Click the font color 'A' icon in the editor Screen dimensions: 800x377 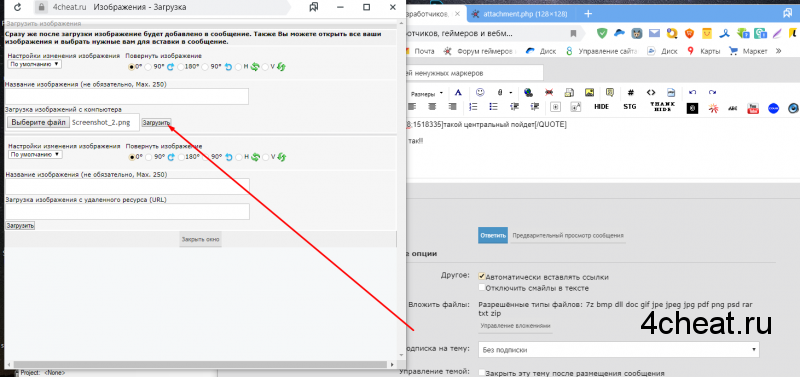[x=458, y=92]
